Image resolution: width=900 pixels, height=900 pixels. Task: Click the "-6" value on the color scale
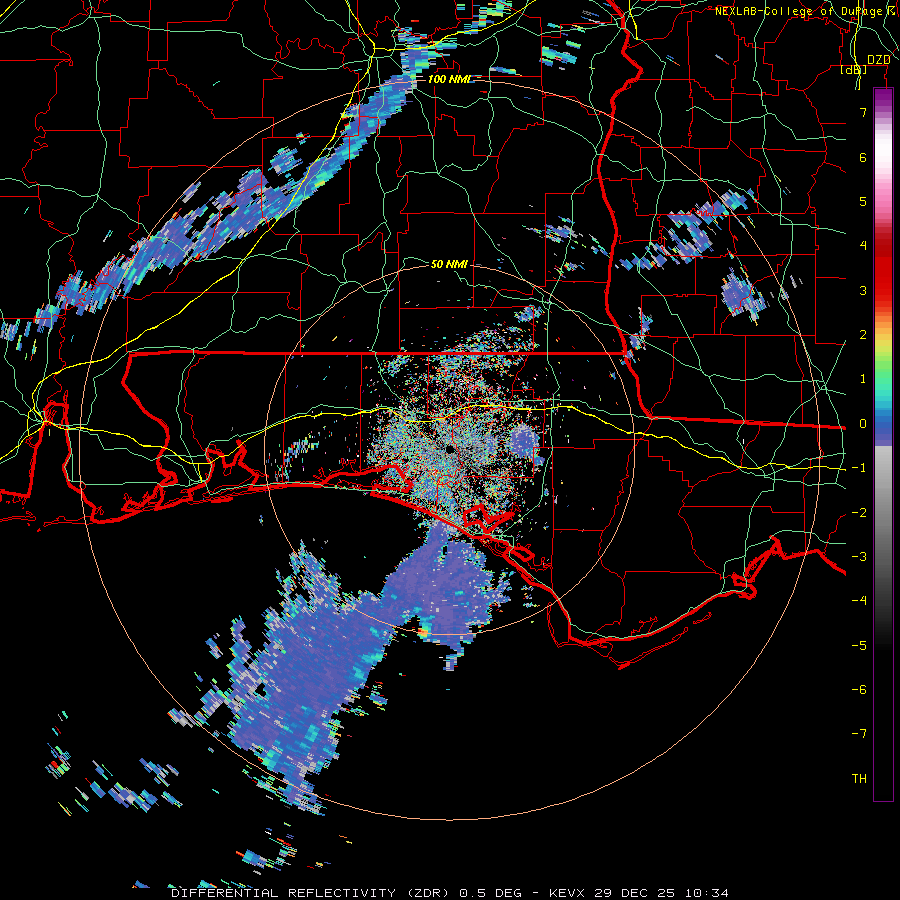(859, 690)
